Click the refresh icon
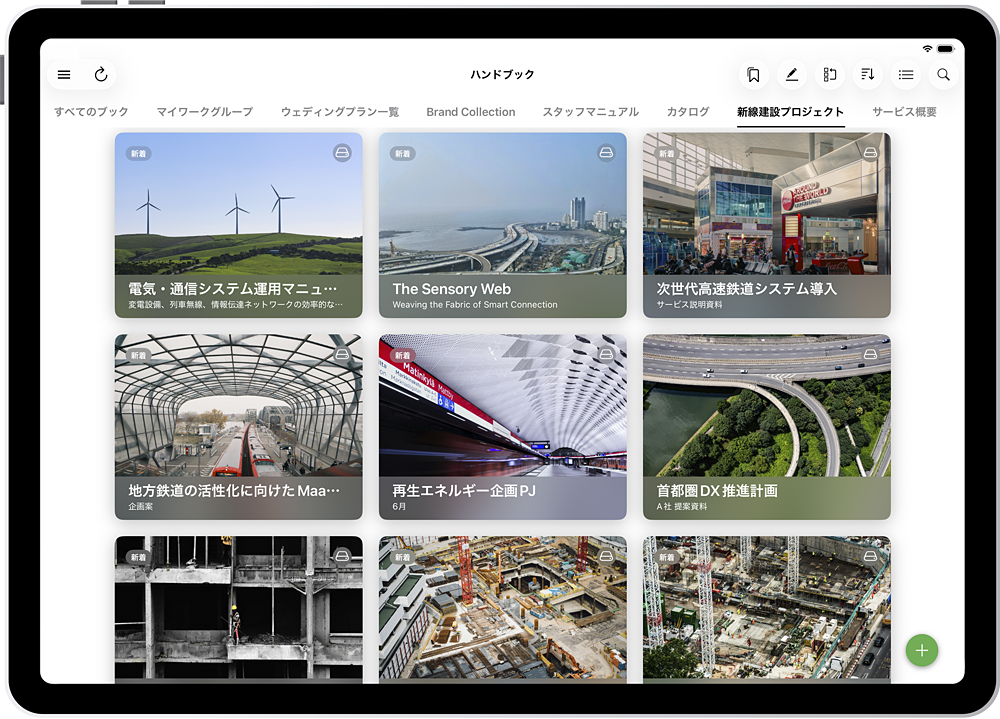This screenshot has width=1000, height=719. (101, 75)
